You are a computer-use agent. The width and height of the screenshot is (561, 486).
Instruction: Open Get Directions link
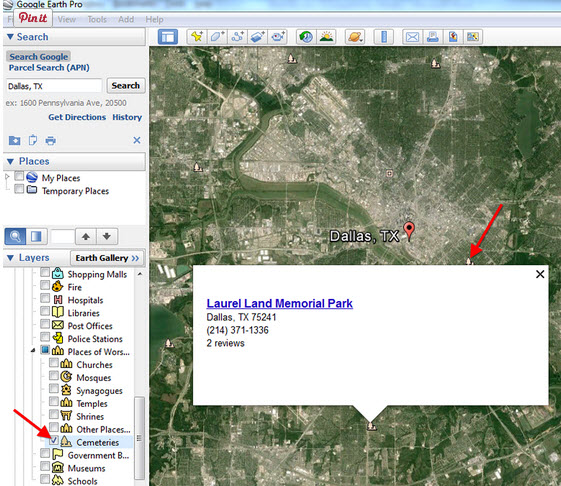[x=77, y=117]
